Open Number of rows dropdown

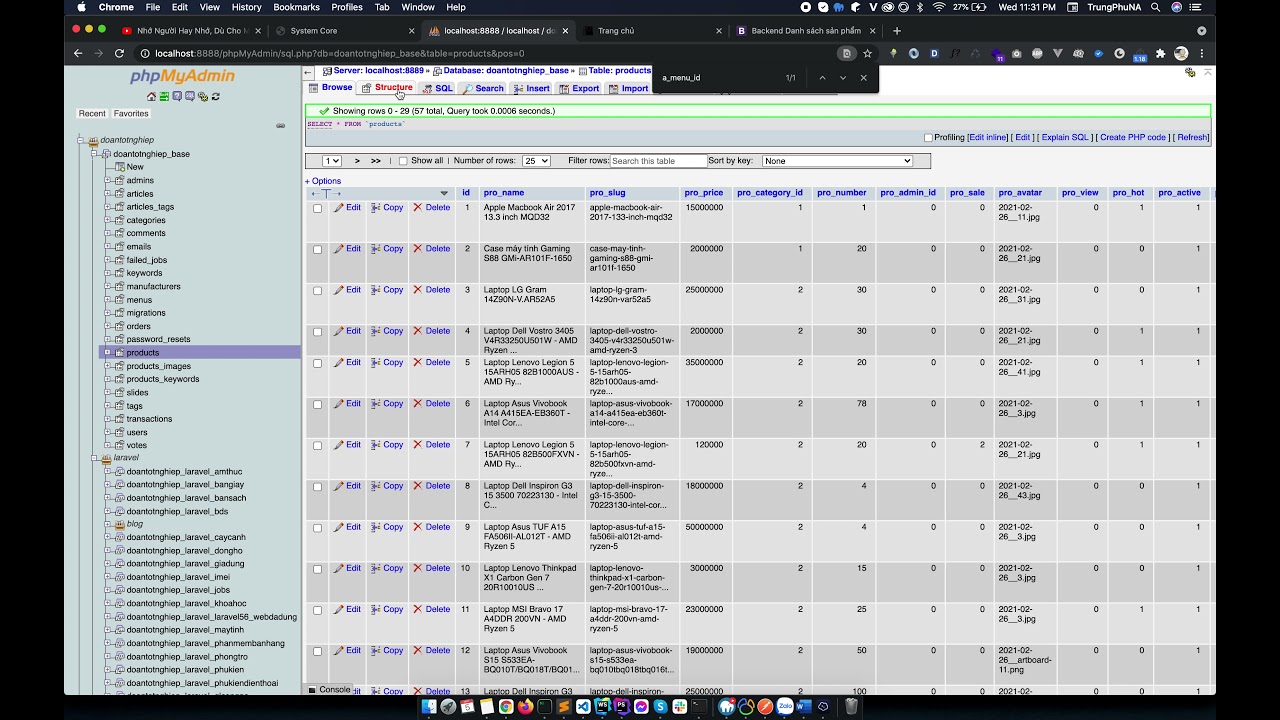point(536,161)
